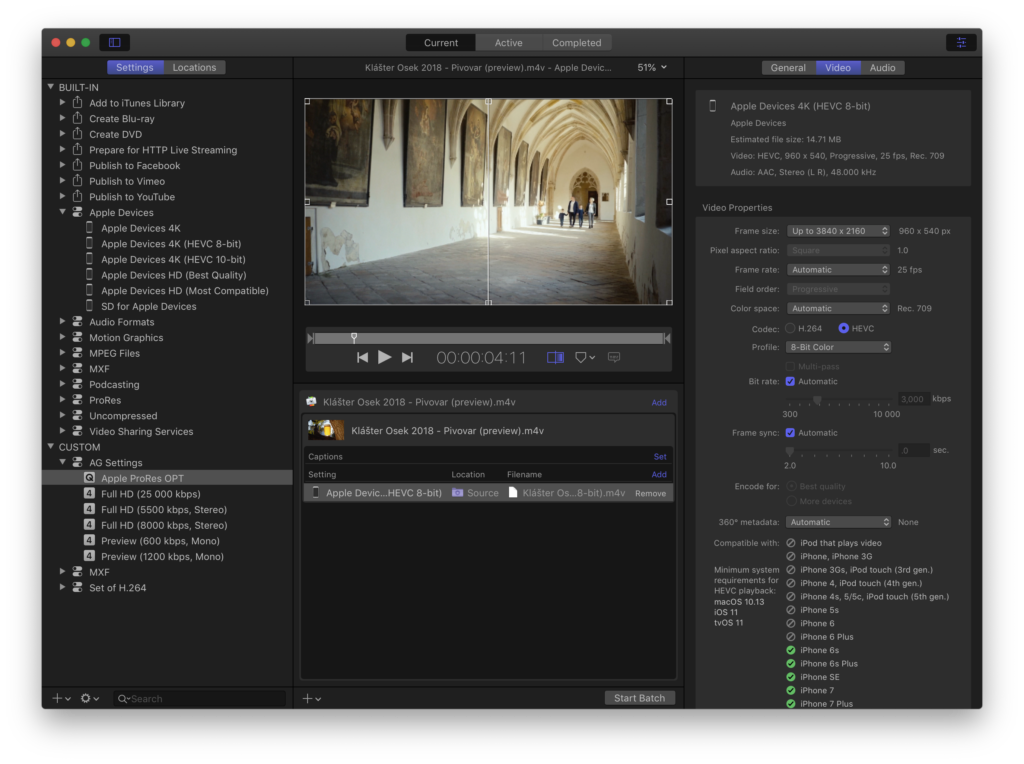Viewport: 1024px width, 764px height.
Task: Click the preview timeline playhead
Action: click(x=354, y=338)
